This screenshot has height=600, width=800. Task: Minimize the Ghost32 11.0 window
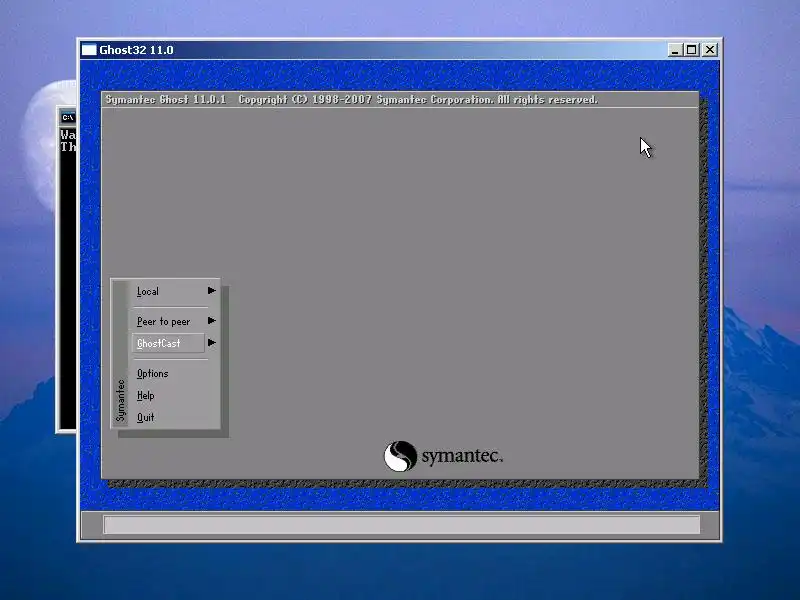click(x=674, y=50)
